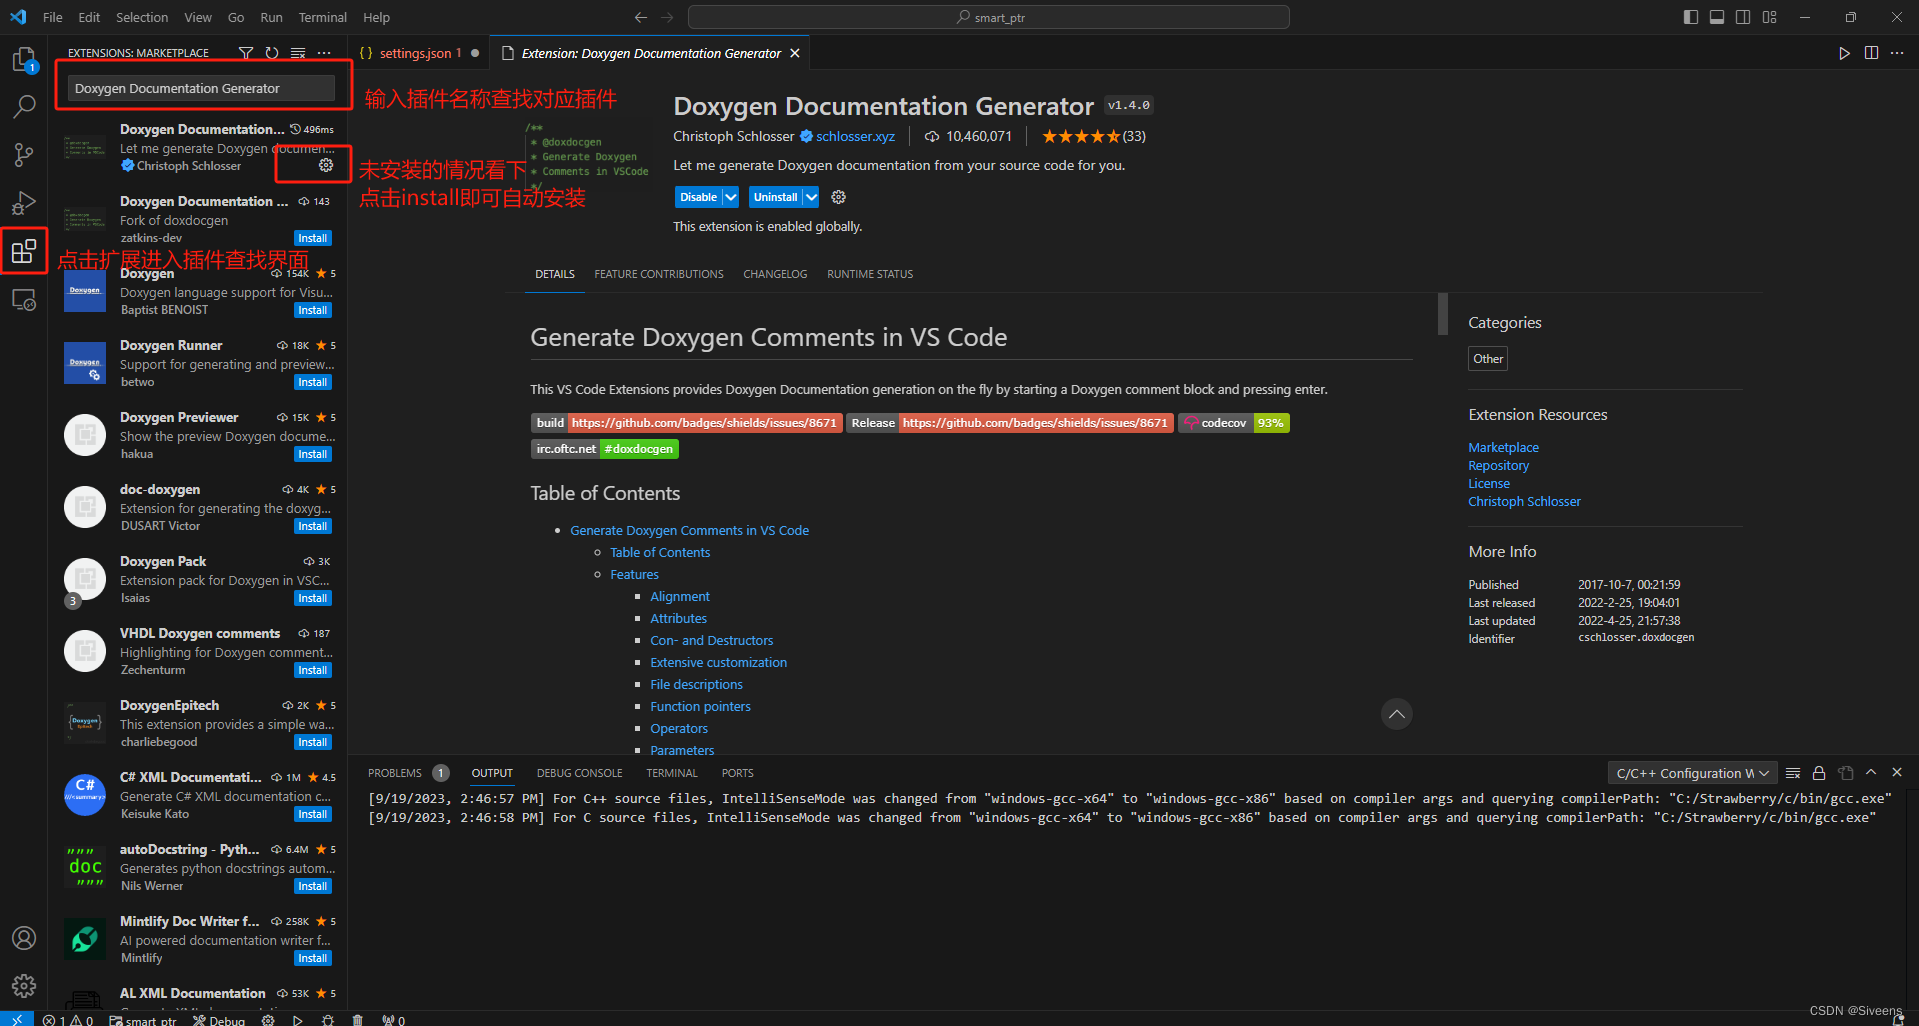Toggle bottom panel visibility
1919x1026 pixels.
point(1717,17)
